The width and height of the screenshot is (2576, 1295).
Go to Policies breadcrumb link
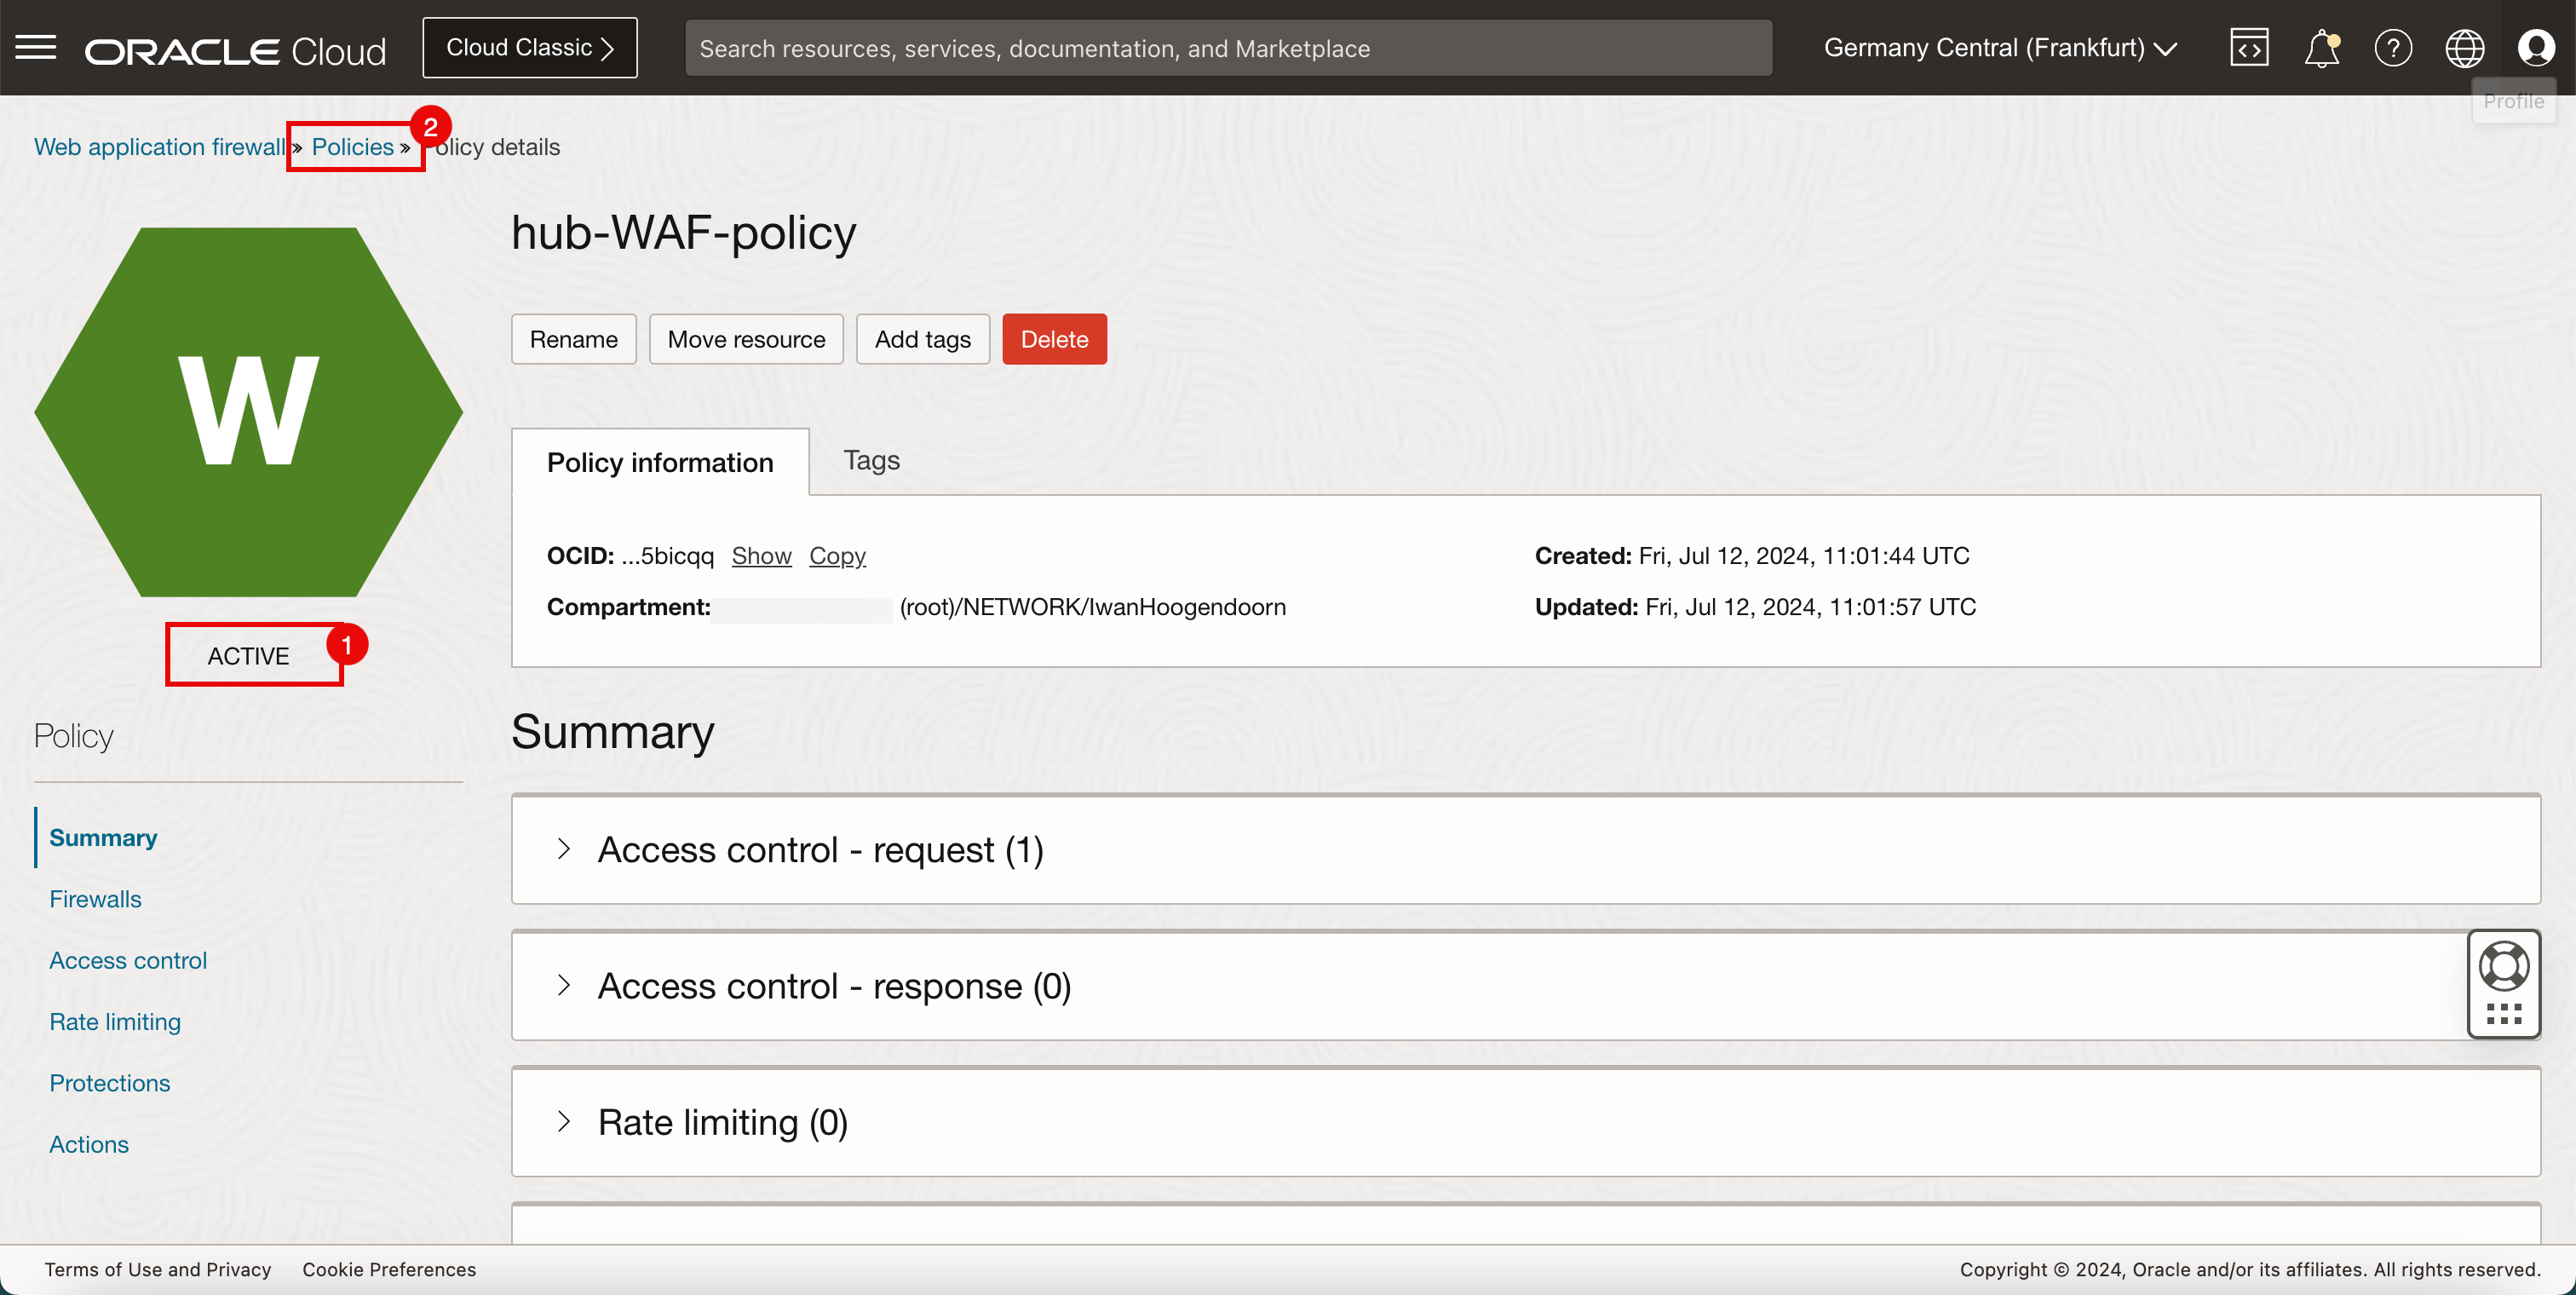coord(352,147)
